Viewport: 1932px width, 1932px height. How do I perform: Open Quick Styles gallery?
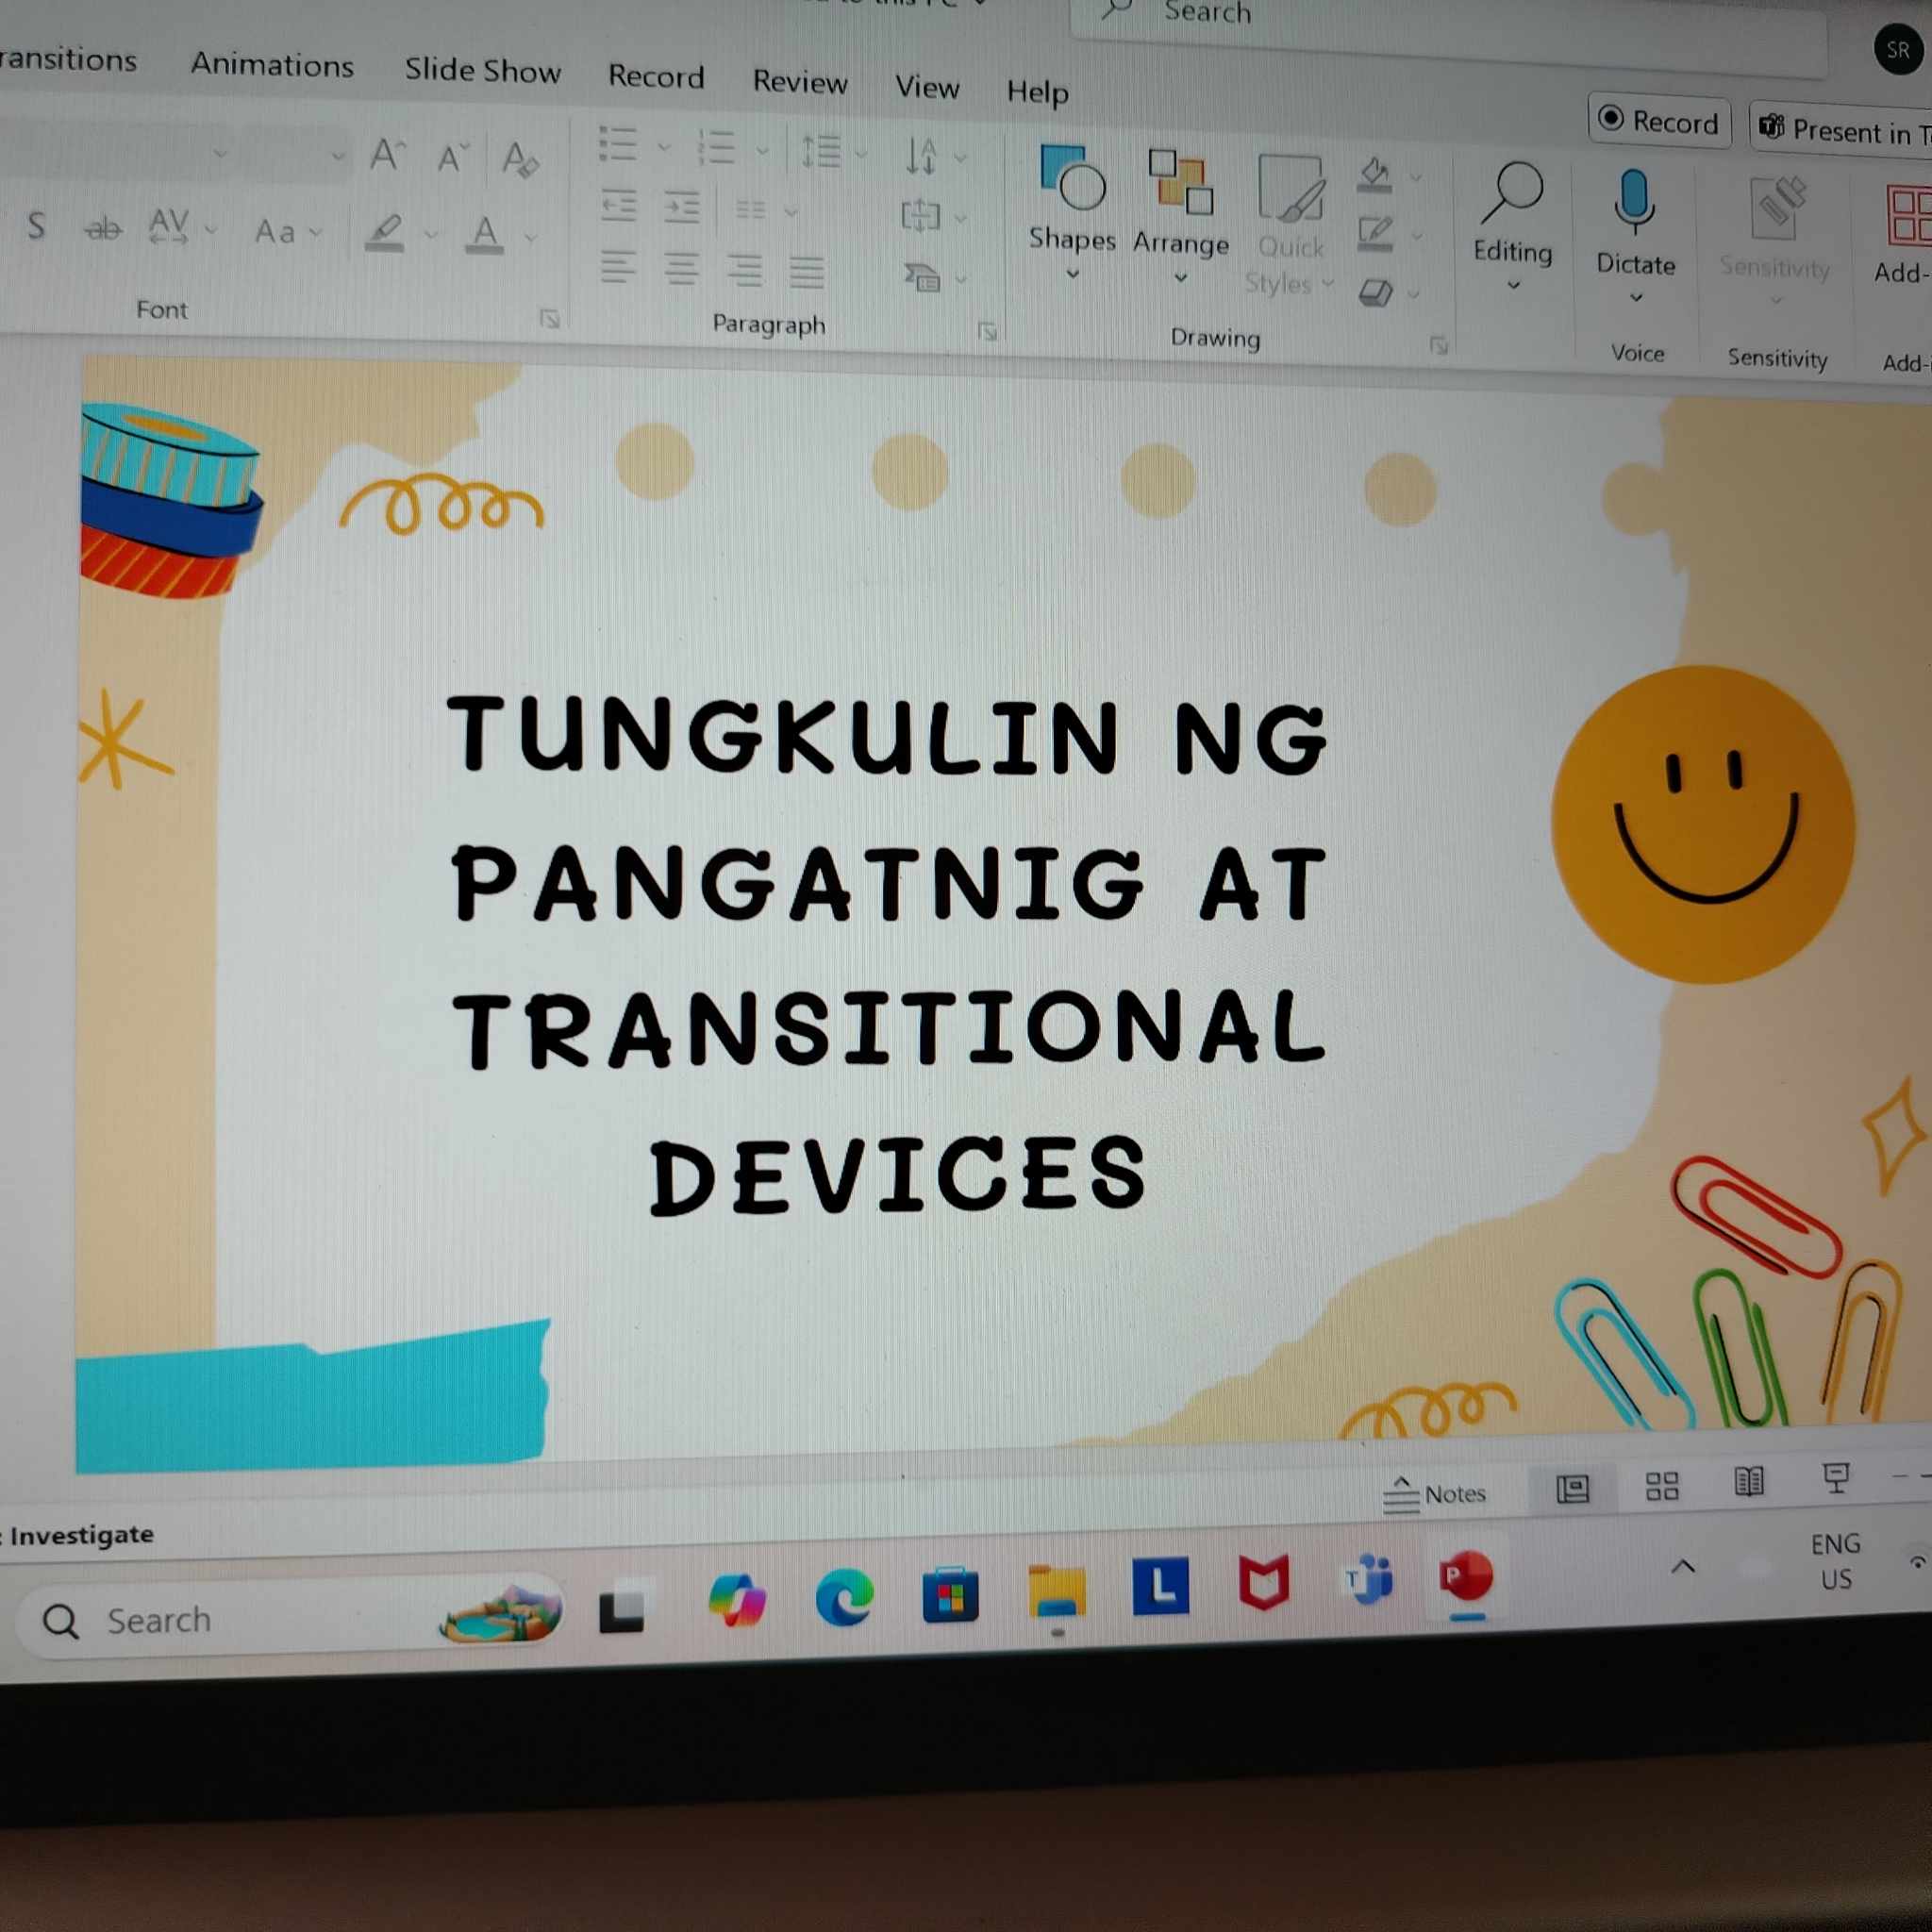(x=1290, y=225)
